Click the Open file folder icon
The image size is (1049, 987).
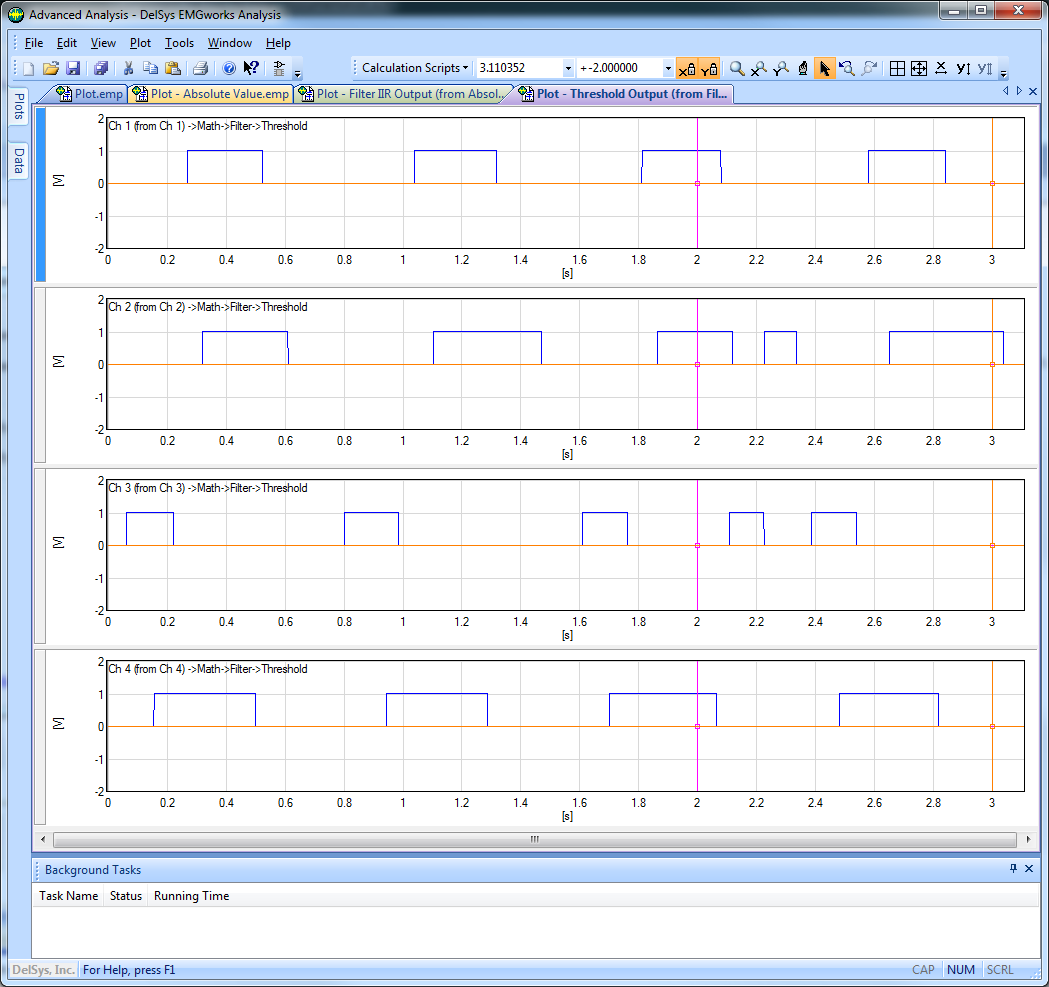(50, 69)
